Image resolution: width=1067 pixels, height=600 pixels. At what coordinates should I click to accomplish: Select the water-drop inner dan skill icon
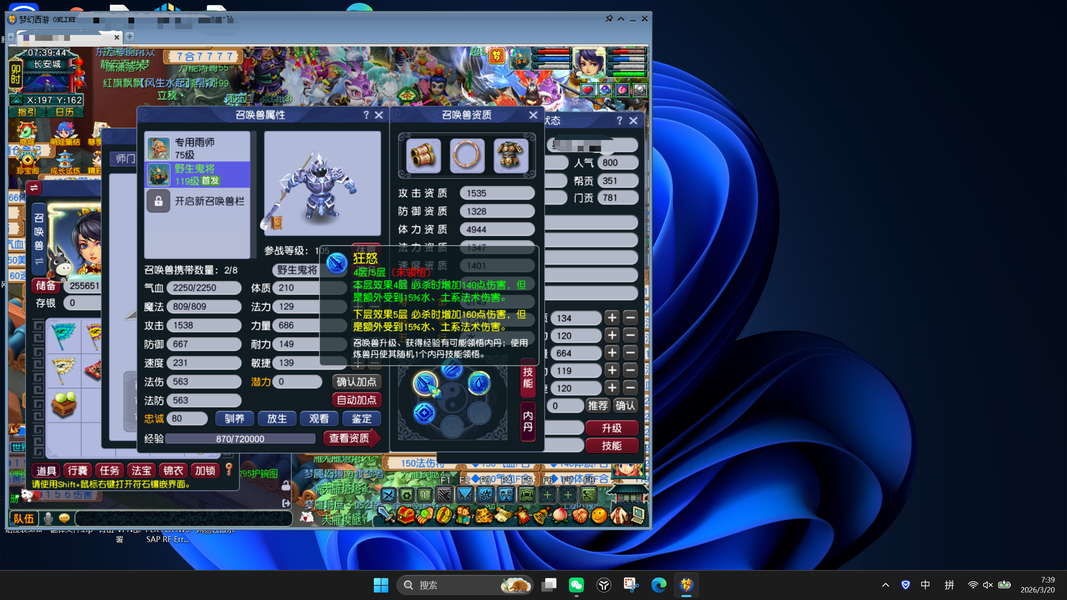point(479,383)
